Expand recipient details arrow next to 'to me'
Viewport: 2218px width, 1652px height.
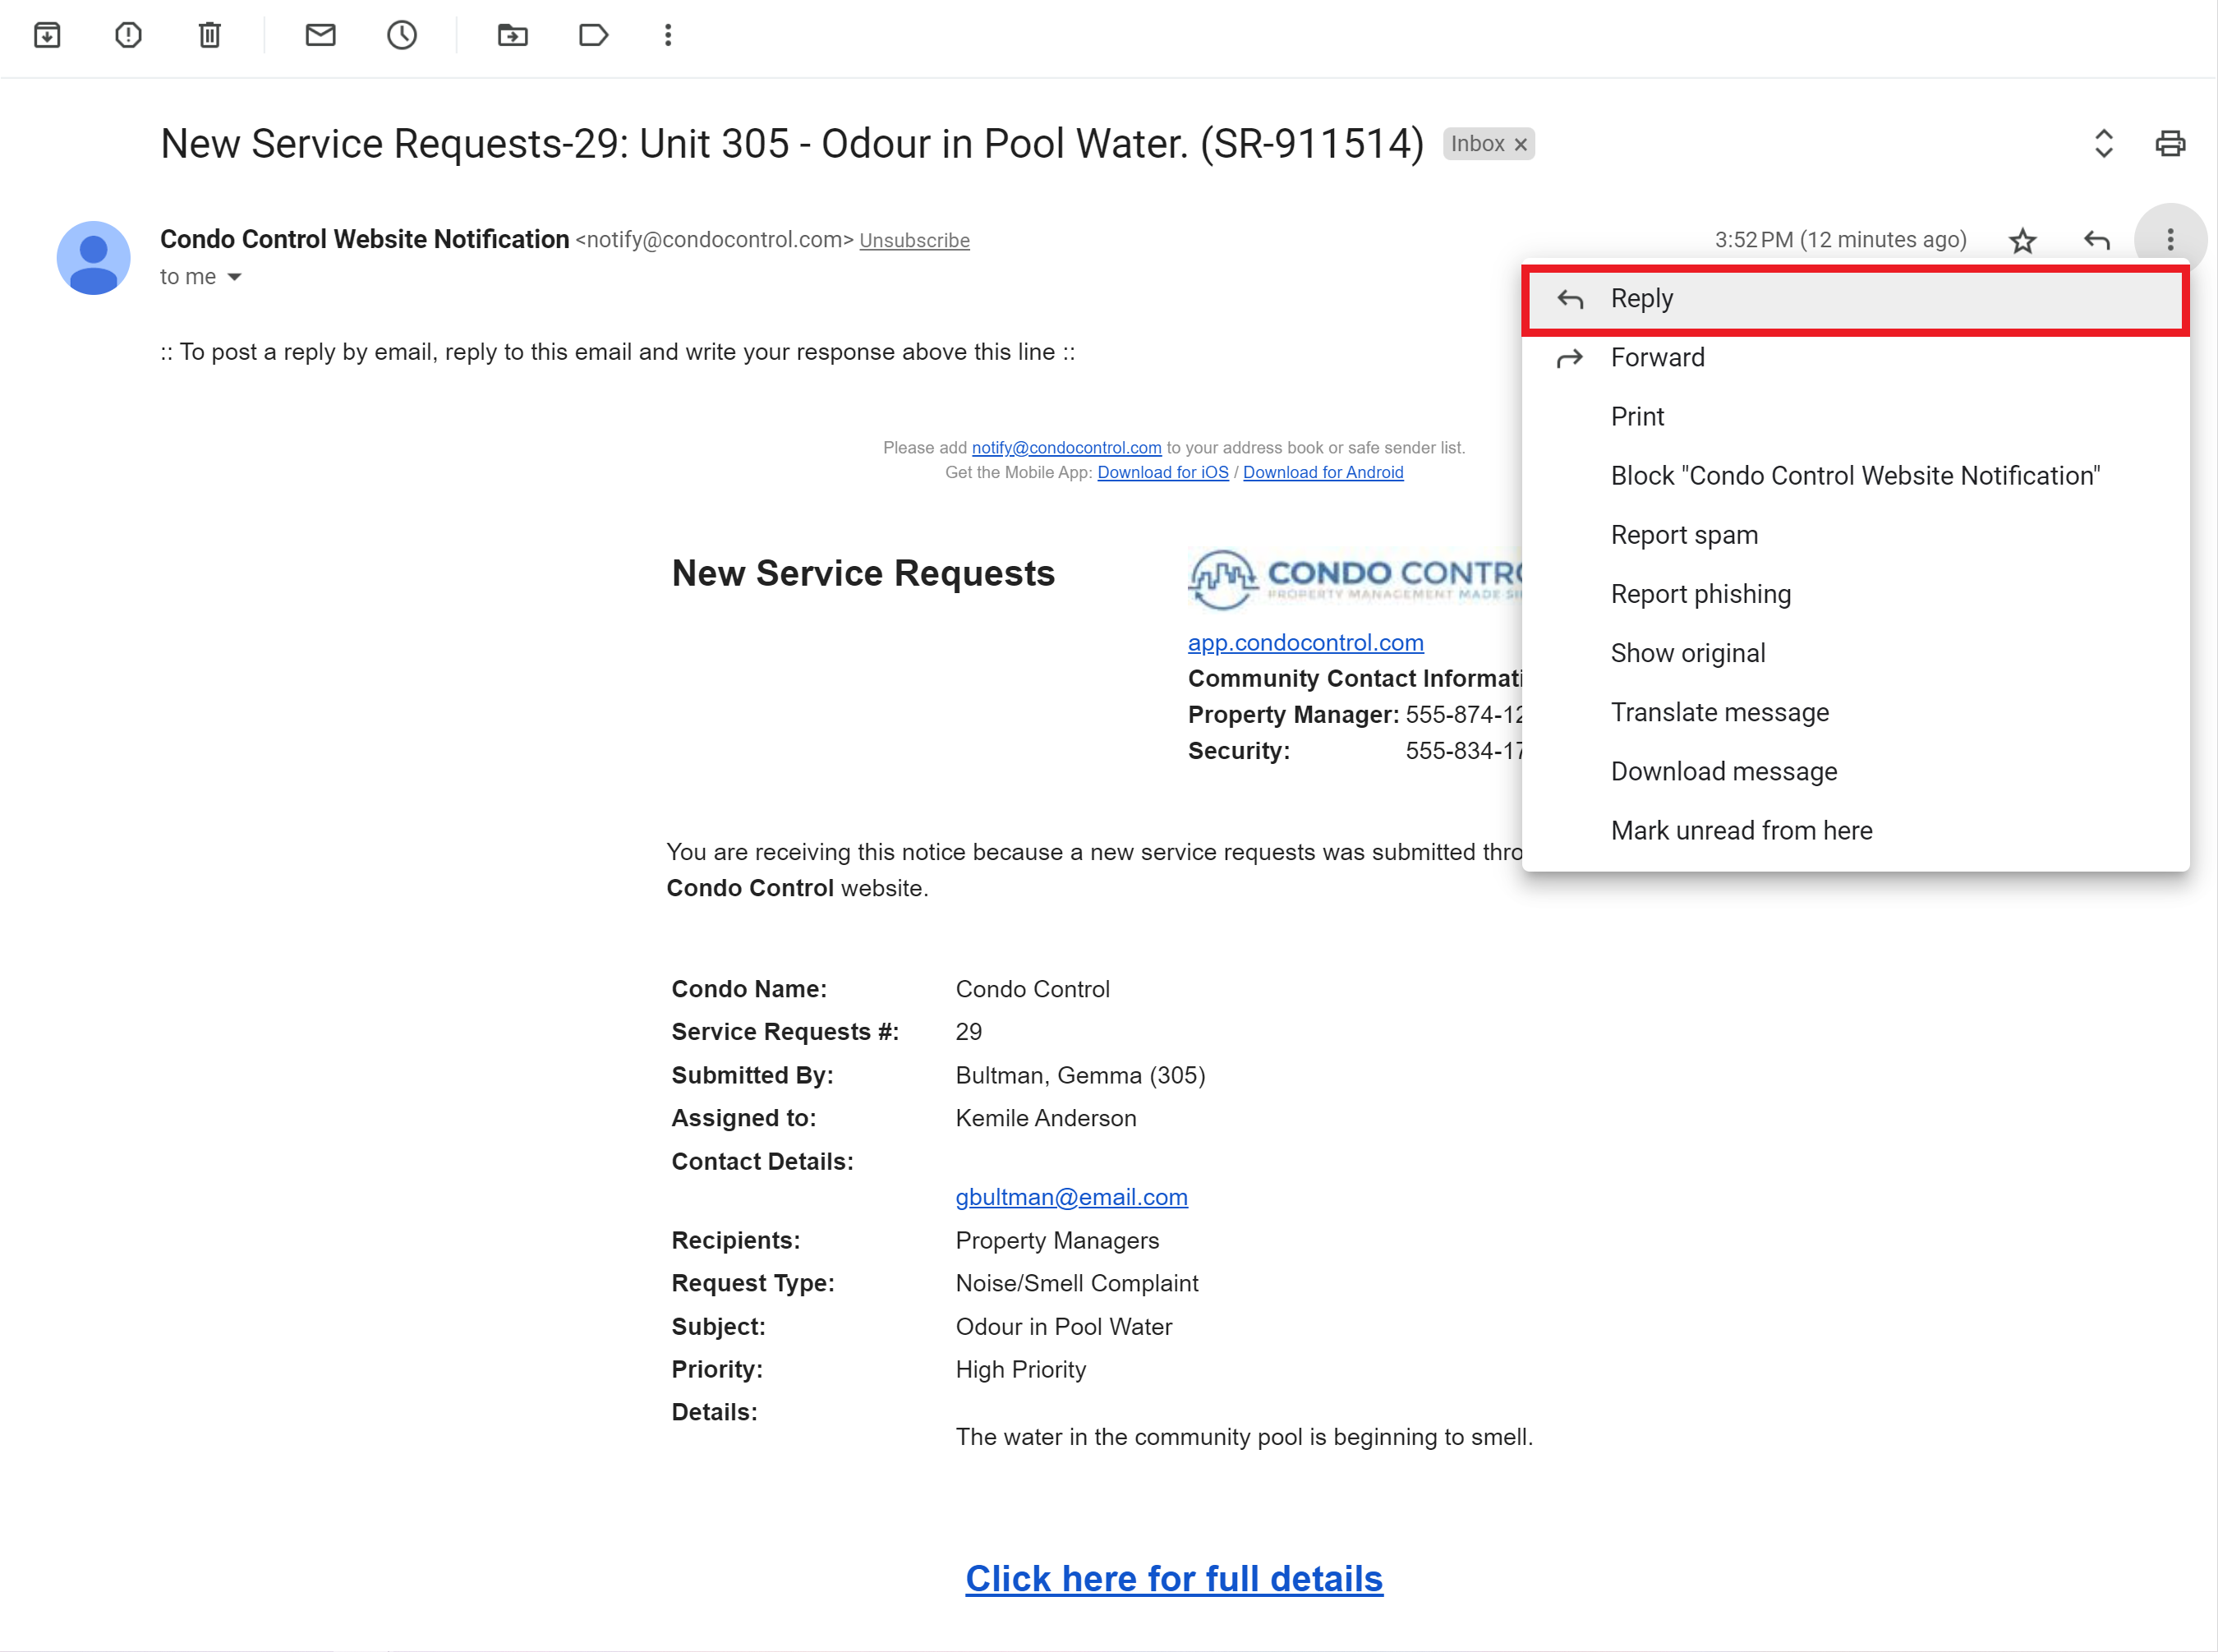[x=234, y=277]
